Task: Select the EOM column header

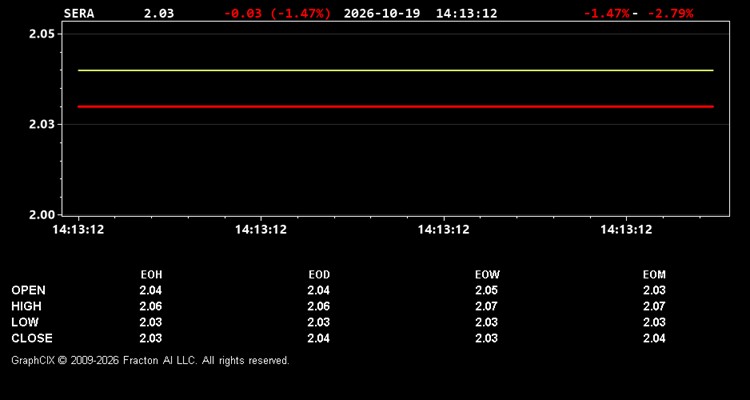Action: pyautogui.click(x=654, y=275)
